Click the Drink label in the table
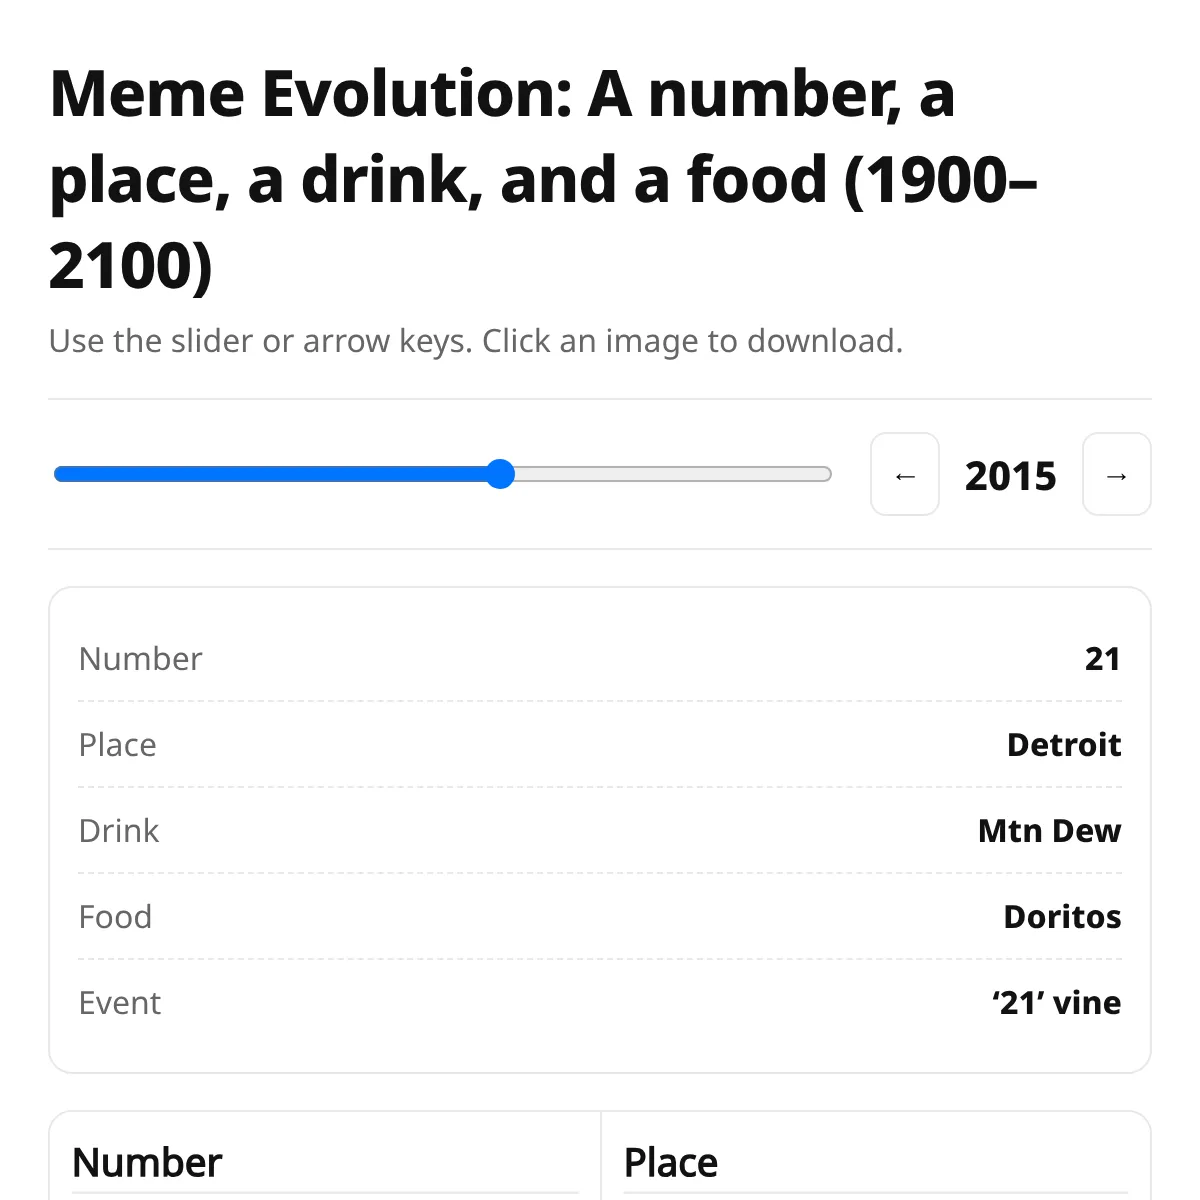 pos(119,830)
